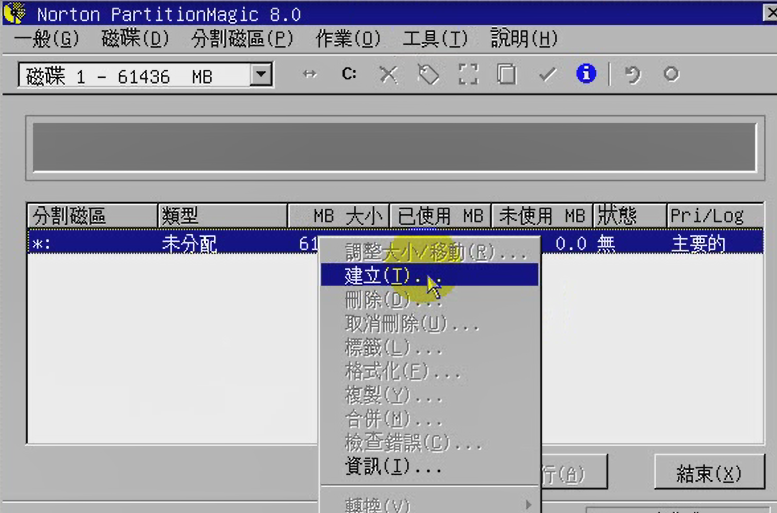Select the 磁碟 1 - 61436 MB combo box
Image resolution: width=777 pixels, height=513 pixels.
point(145,75)
